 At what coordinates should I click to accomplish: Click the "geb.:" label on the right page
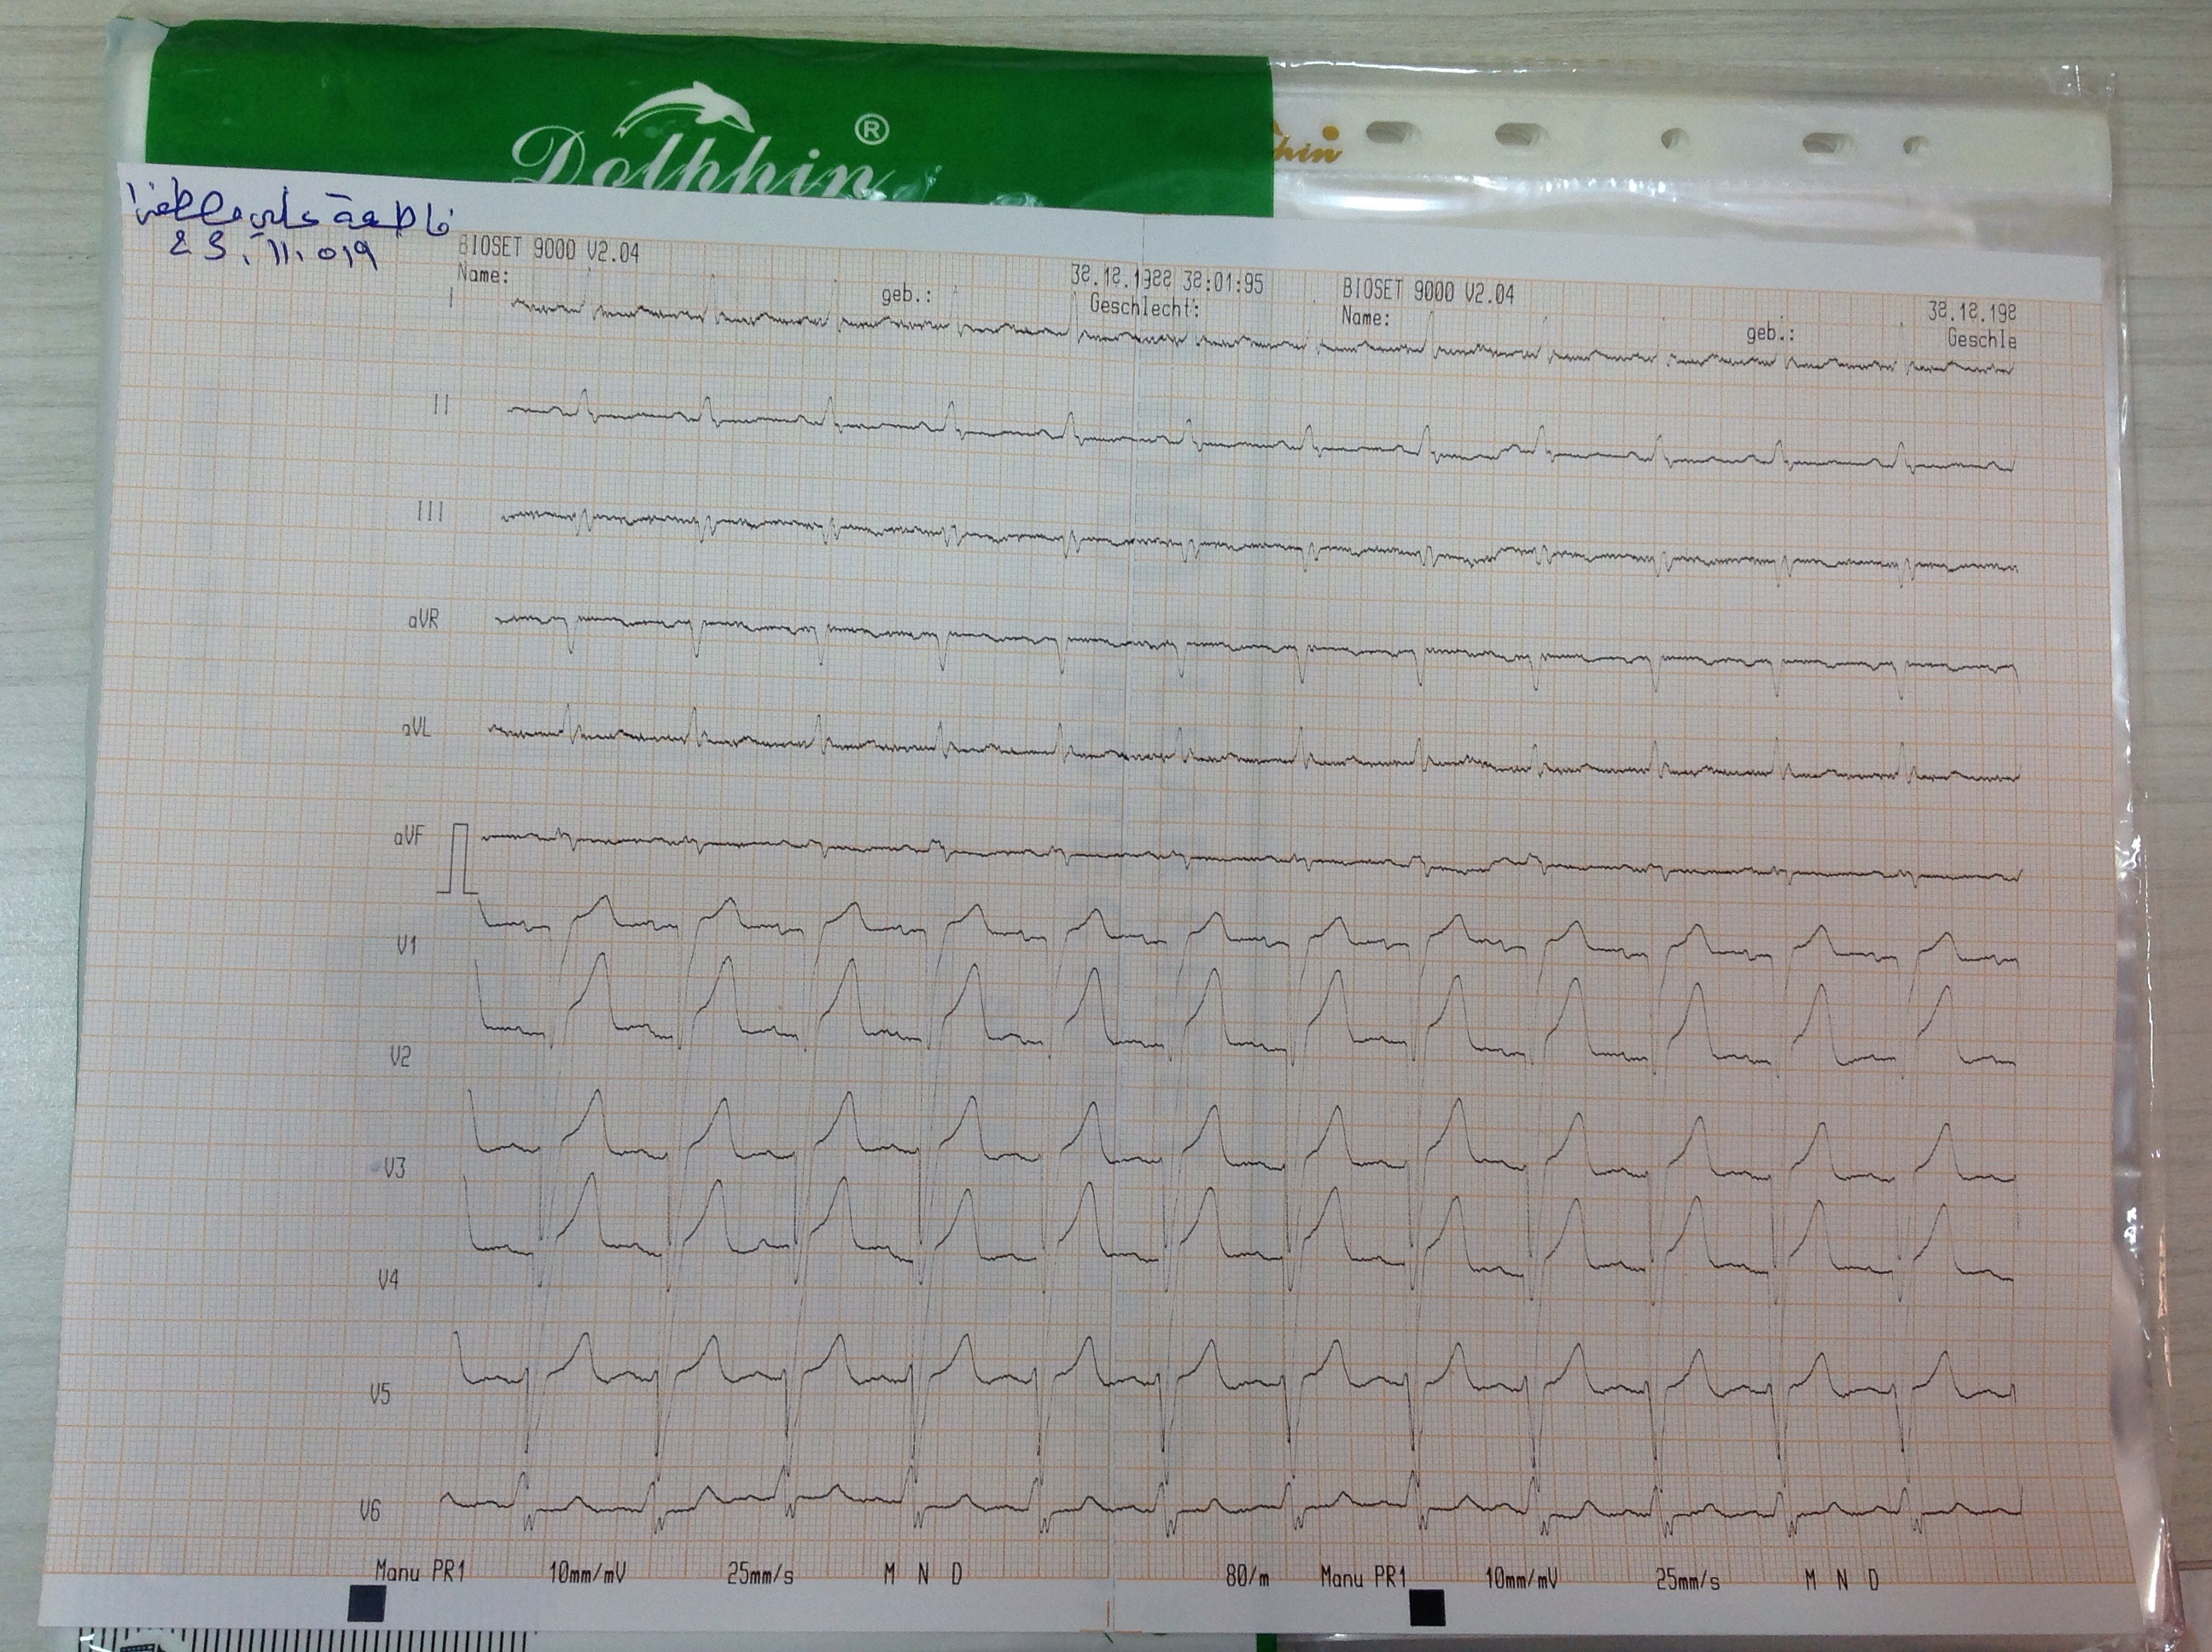pyautogui.click(x=1770, y=334)
